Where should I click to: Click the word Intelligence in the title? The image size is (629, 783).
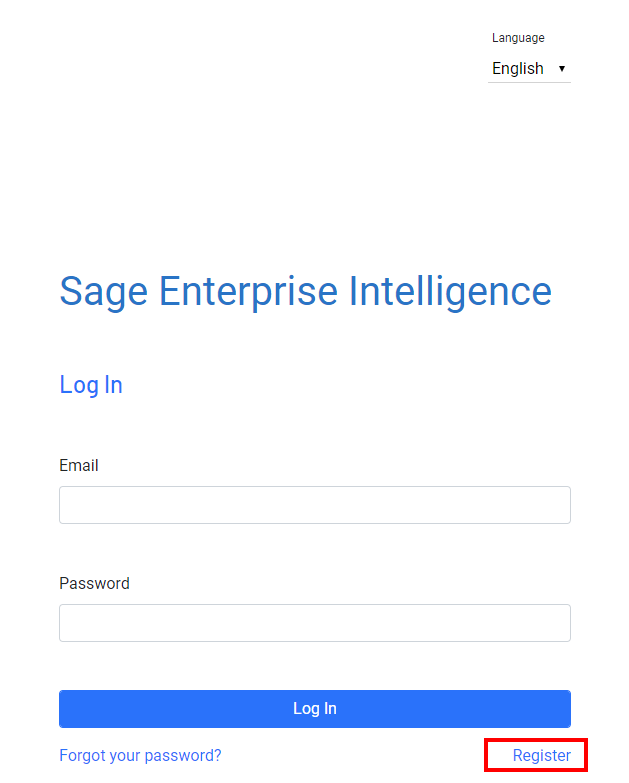tap(450, 291)
